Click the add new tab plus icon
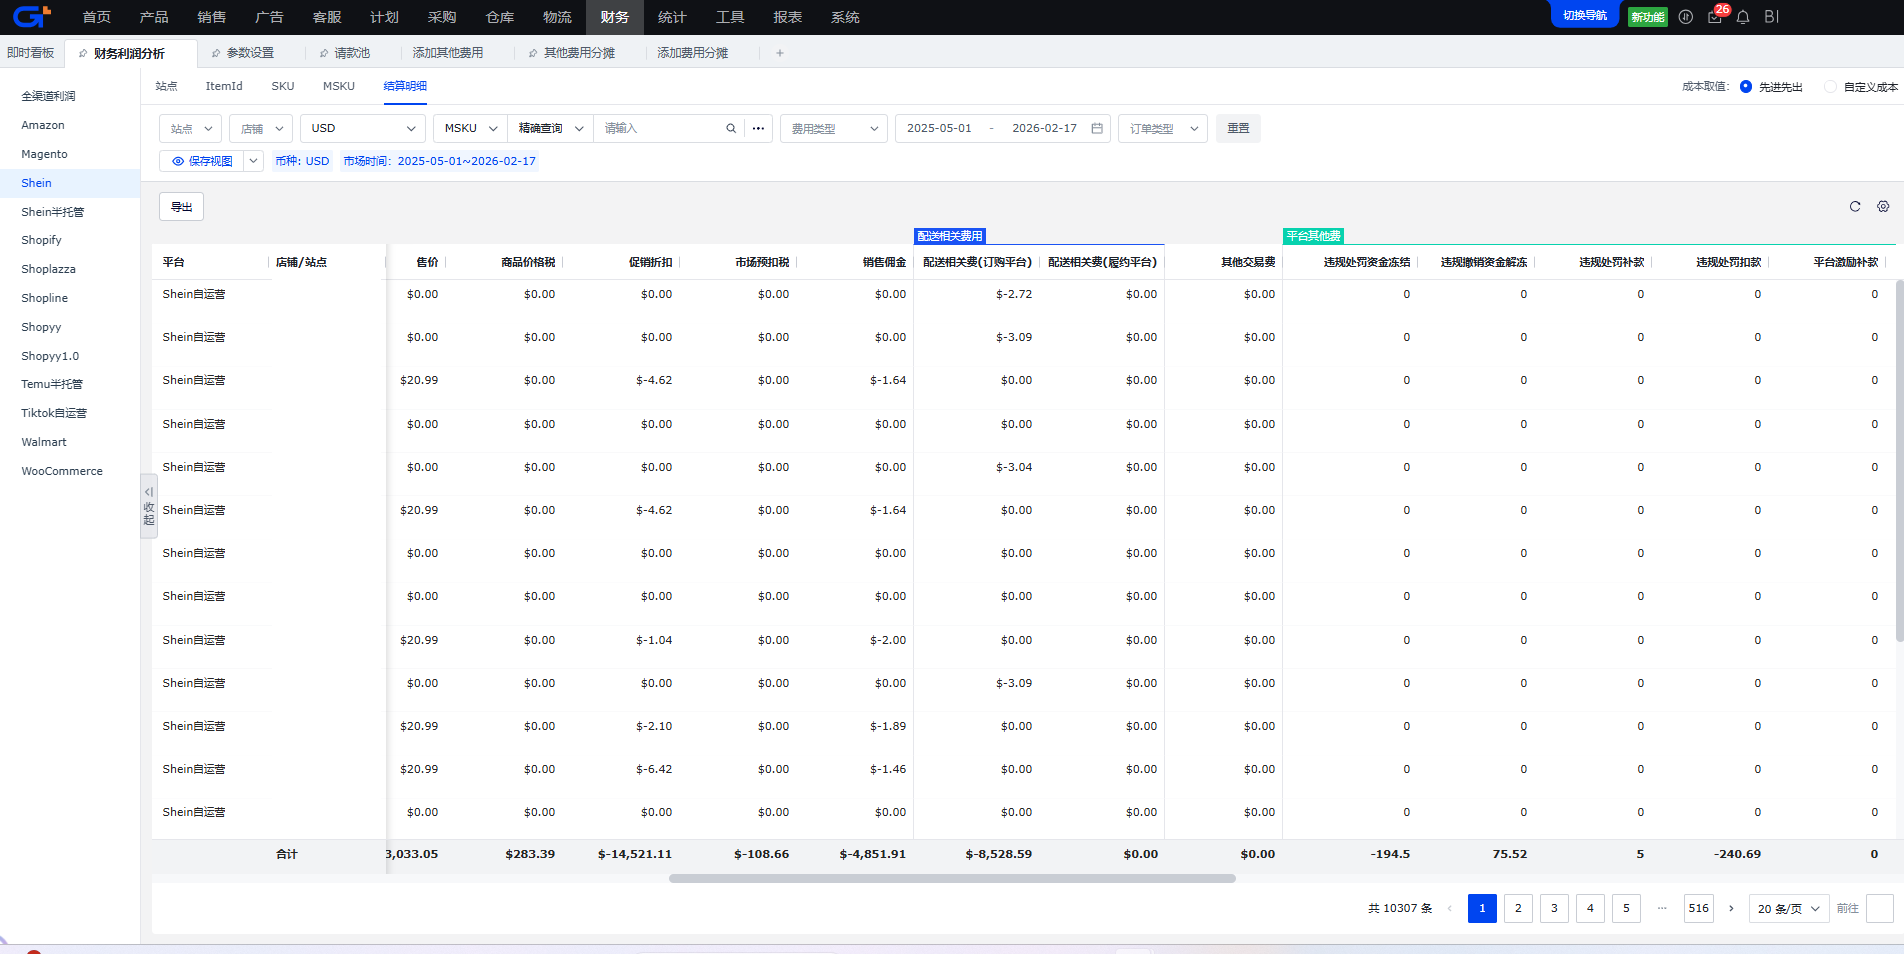Image resolution: width=1904 pixels, height=954 pixels. 780,53
